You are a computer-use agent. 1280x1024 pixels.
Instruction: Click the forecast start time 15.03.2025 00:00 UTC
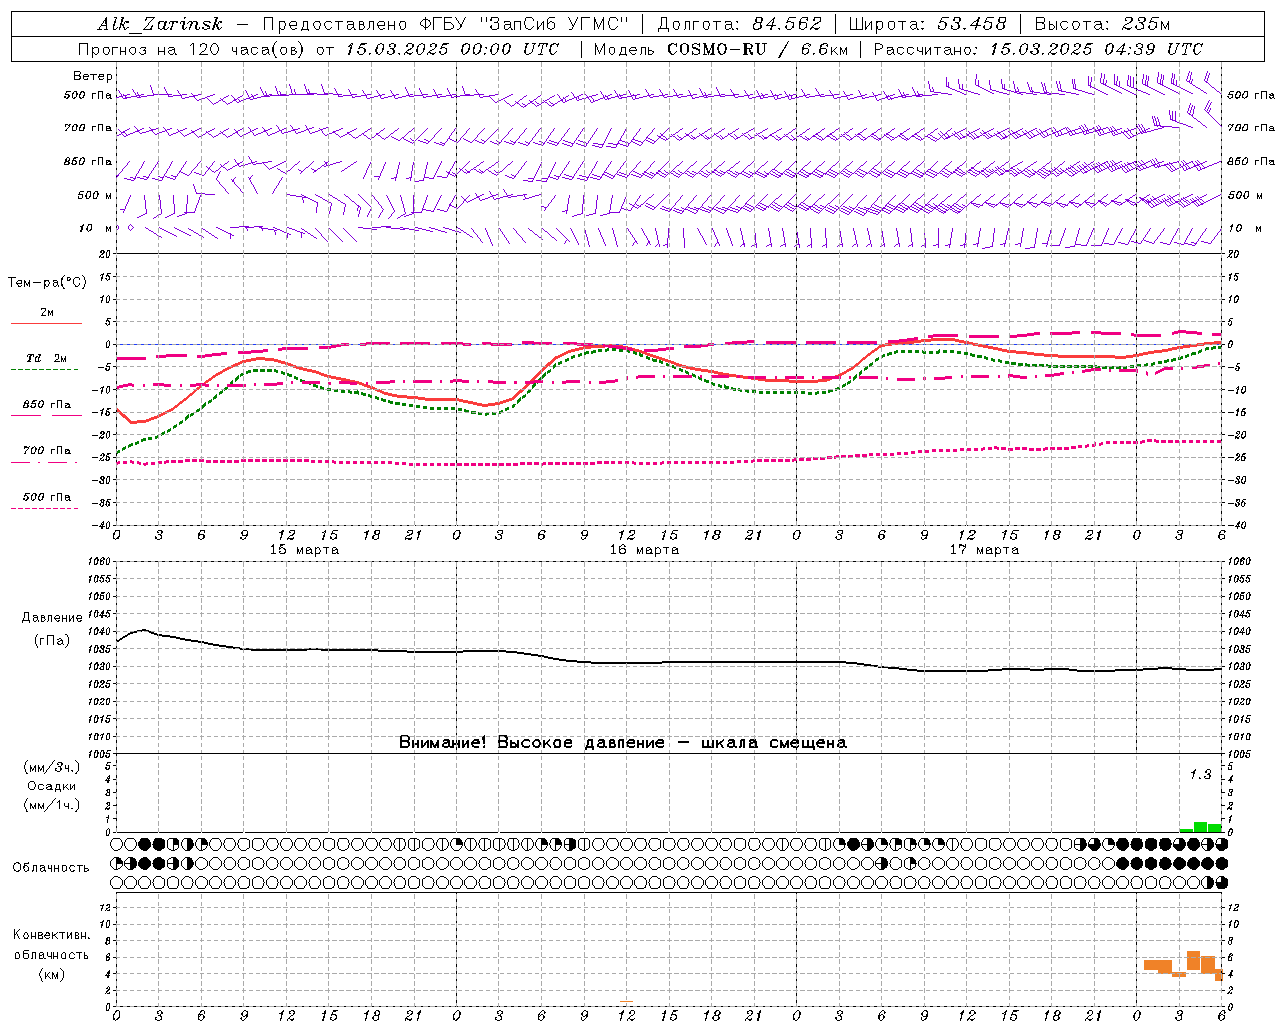coord(452,49)
